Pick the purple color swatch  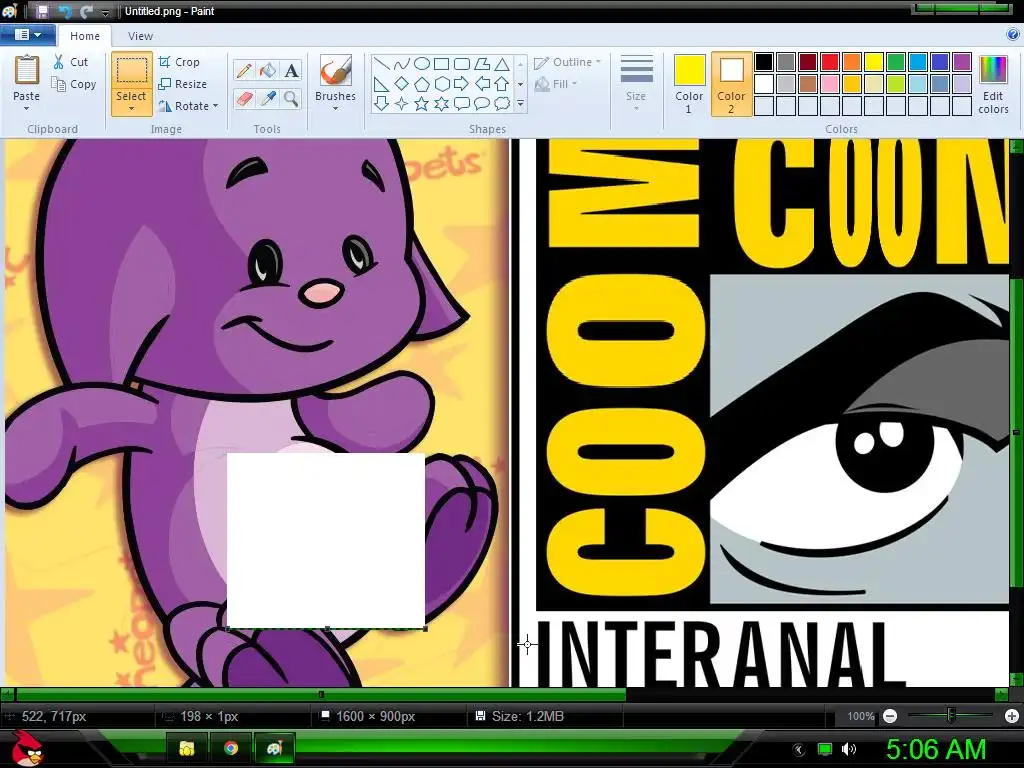click(961, 62)
